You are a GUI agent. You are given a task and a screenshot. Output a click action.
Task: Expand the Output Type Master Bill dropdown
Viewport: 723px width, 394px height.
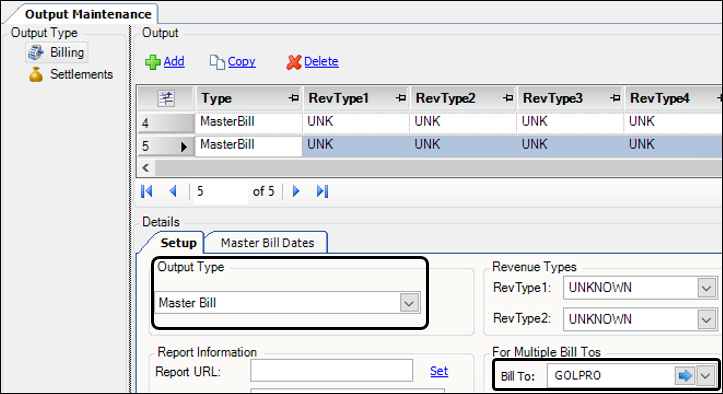coord(409,303)
